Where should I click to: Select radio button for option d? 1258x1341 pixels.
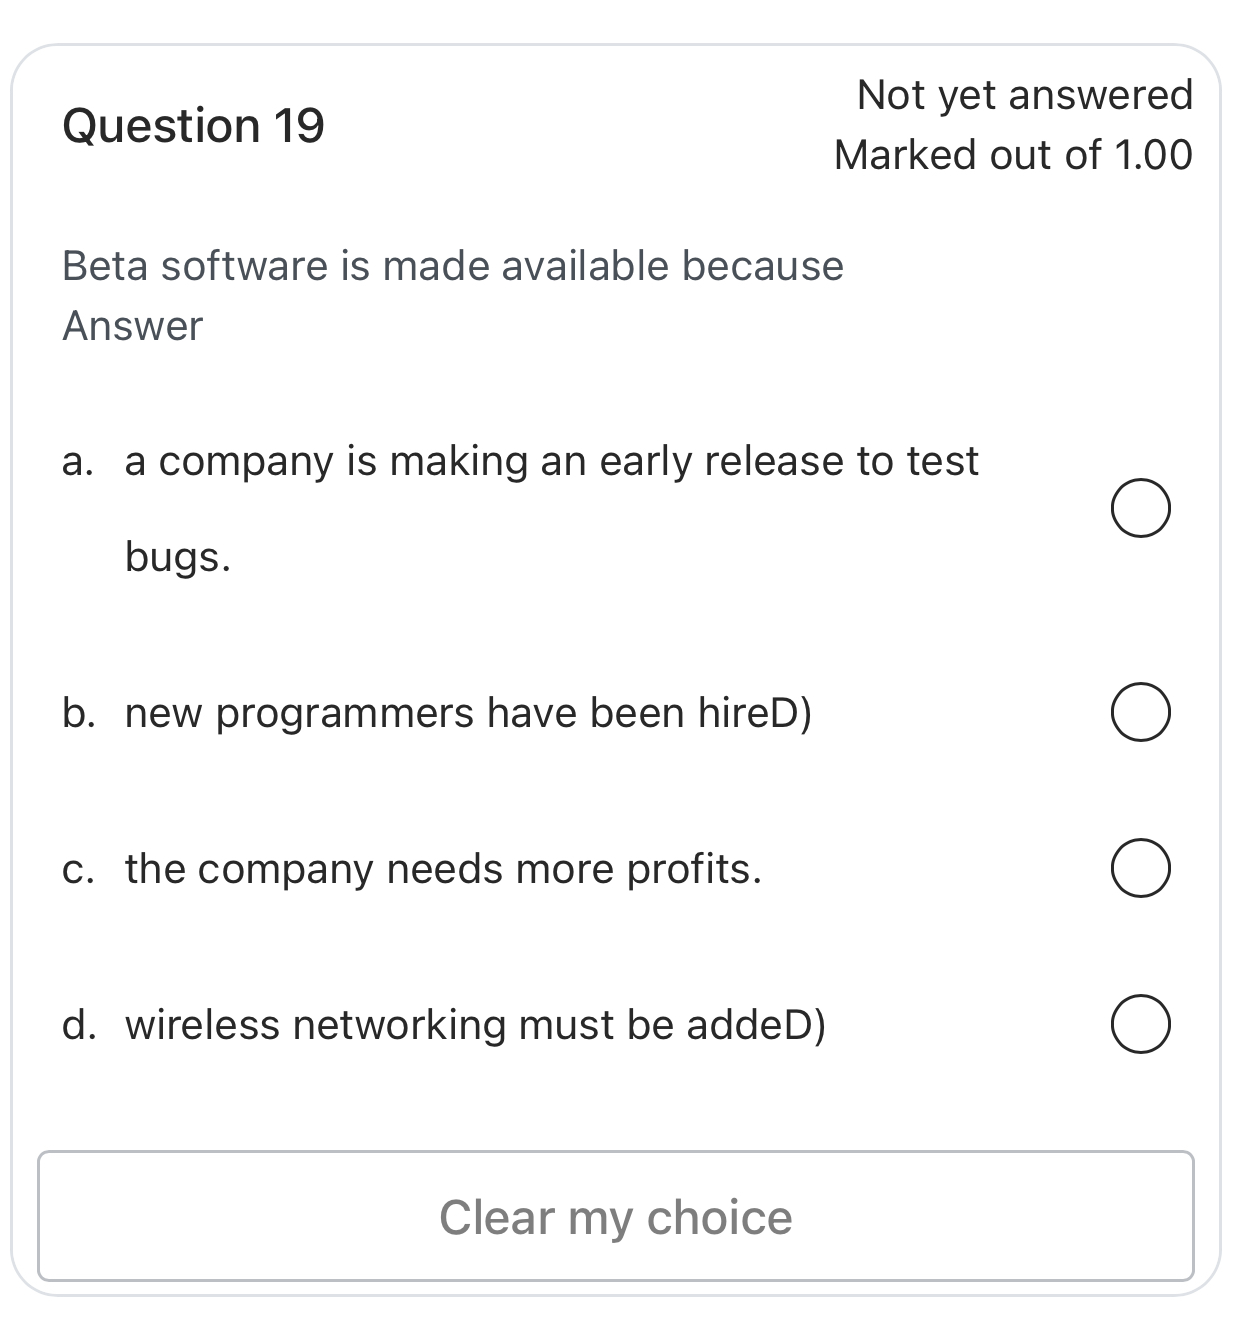pyautogui.click(x=1140, y=1023)
